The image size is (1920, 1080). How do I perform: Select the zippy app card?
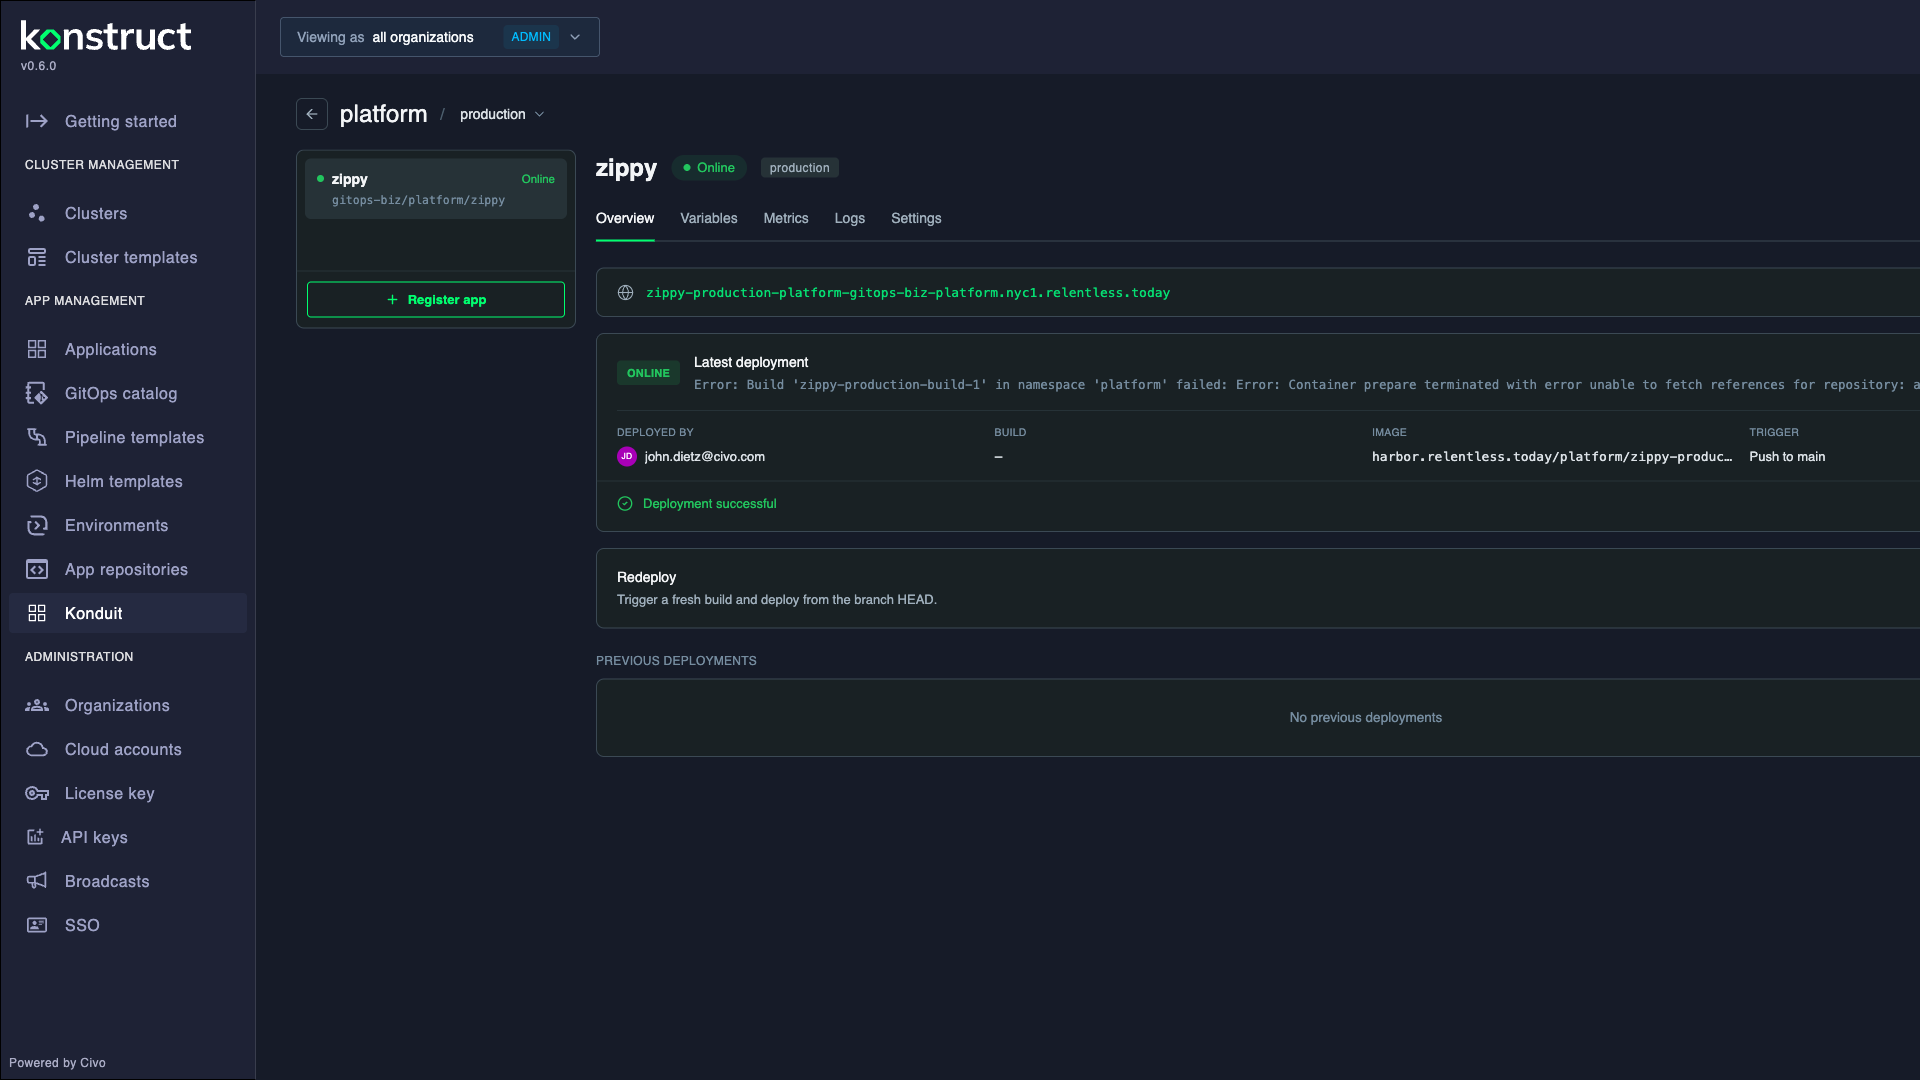click(x=436, y=189)
